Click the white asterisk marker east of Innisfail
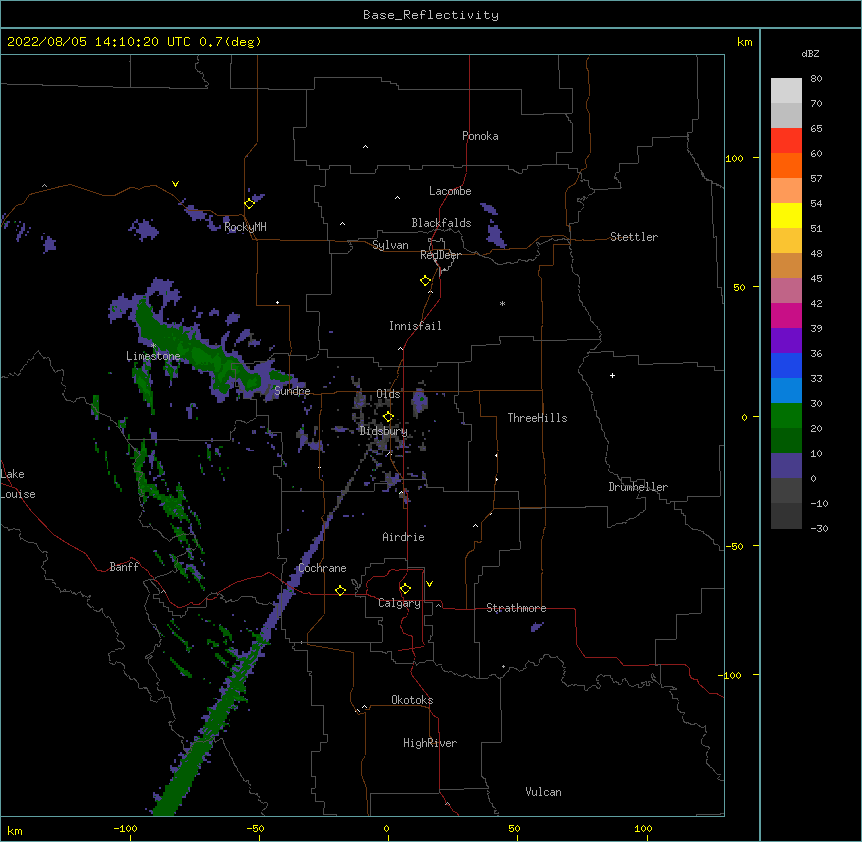The width and height of the screenshot is (862, 842). click(502, 303)
